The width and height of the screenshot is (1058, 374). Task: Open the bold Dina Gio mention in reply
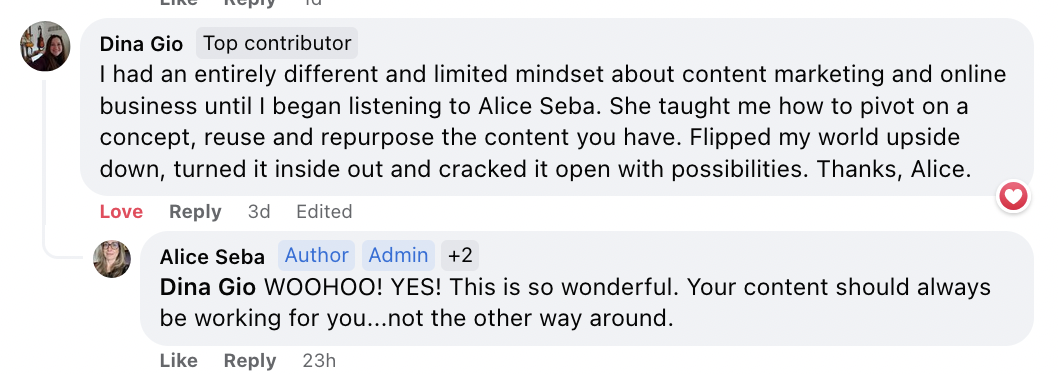(208, 288)
